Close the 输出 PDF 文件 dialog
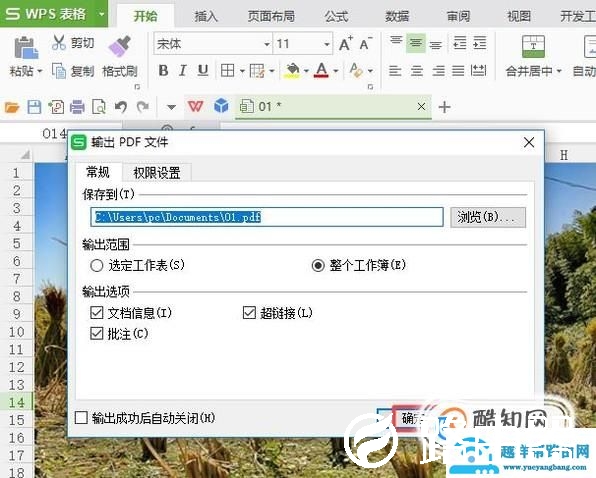 point(529,142)
